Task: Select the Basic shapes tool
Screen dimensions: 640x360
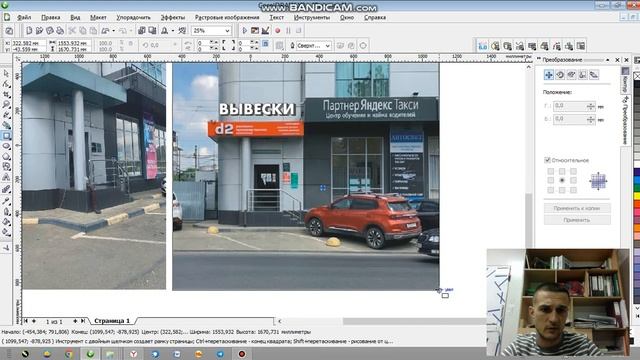Action: pos(6,167)
